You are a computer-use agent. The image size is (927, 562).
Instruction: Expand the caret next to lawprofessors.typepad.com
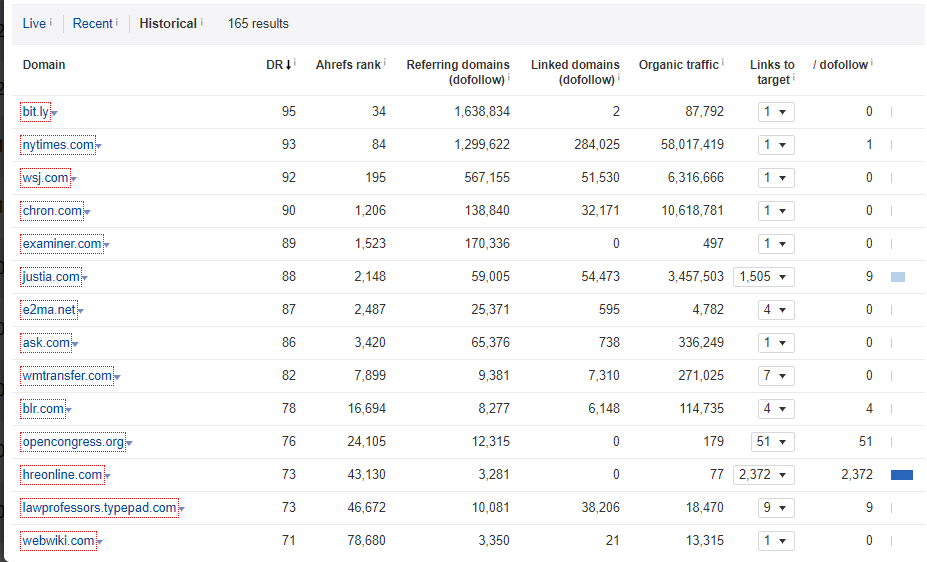182,509
